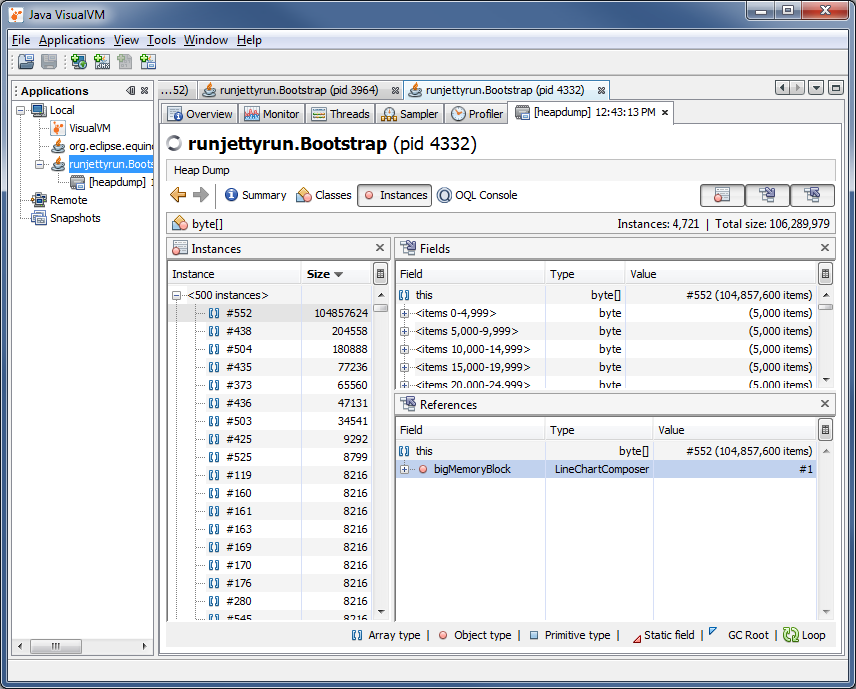
Task: Click the Applications panel horizontal scrollbar thumb
Action: [x=56, y=646]
